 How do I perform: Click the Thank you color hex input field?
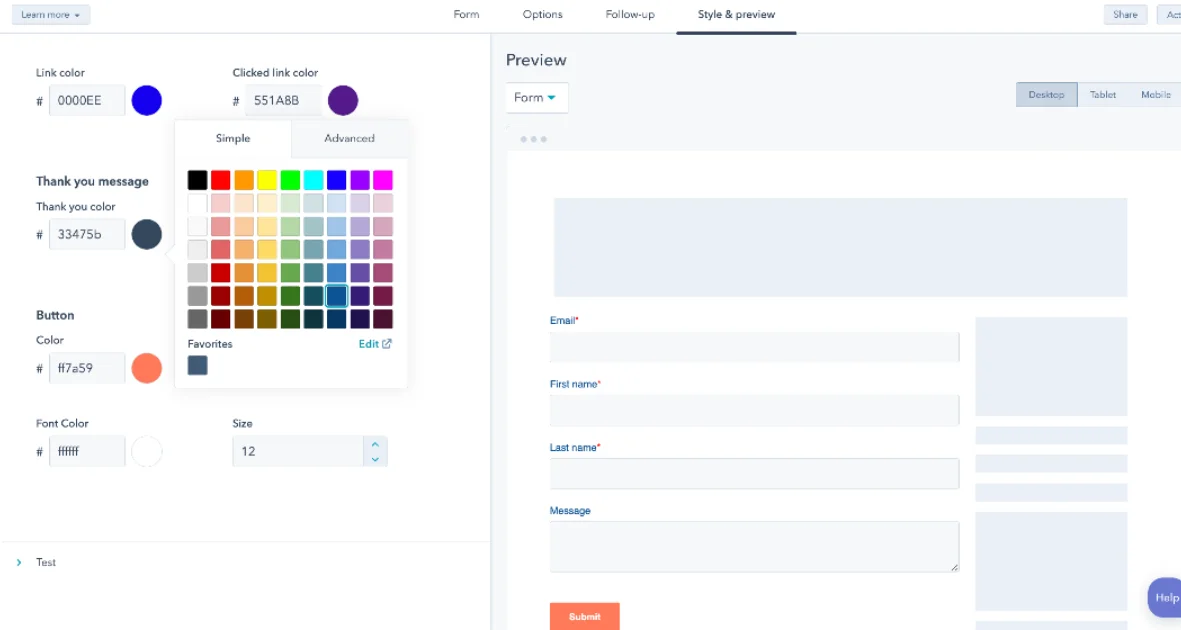coord(86,233)
